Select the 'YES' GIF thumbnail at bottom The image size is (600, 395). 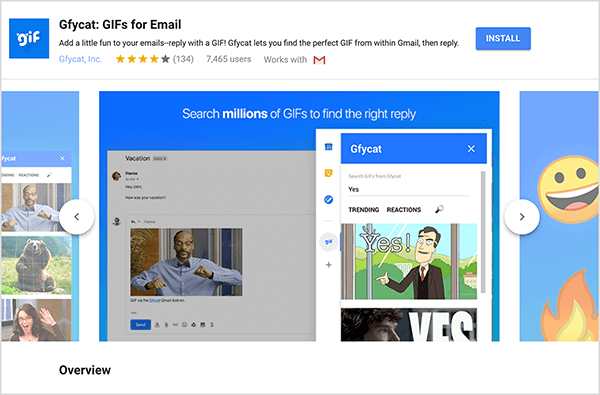pyautogui.click(x=409, y=325)
